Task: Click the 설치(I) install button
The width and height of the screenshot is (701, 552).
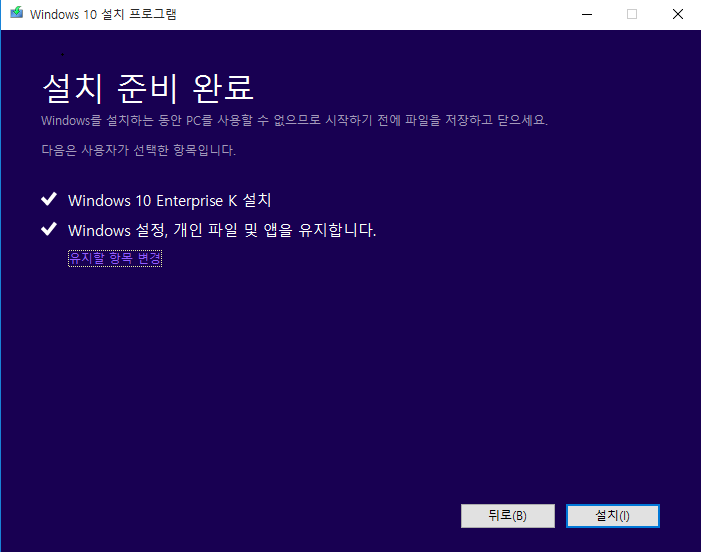Action: 612,516
